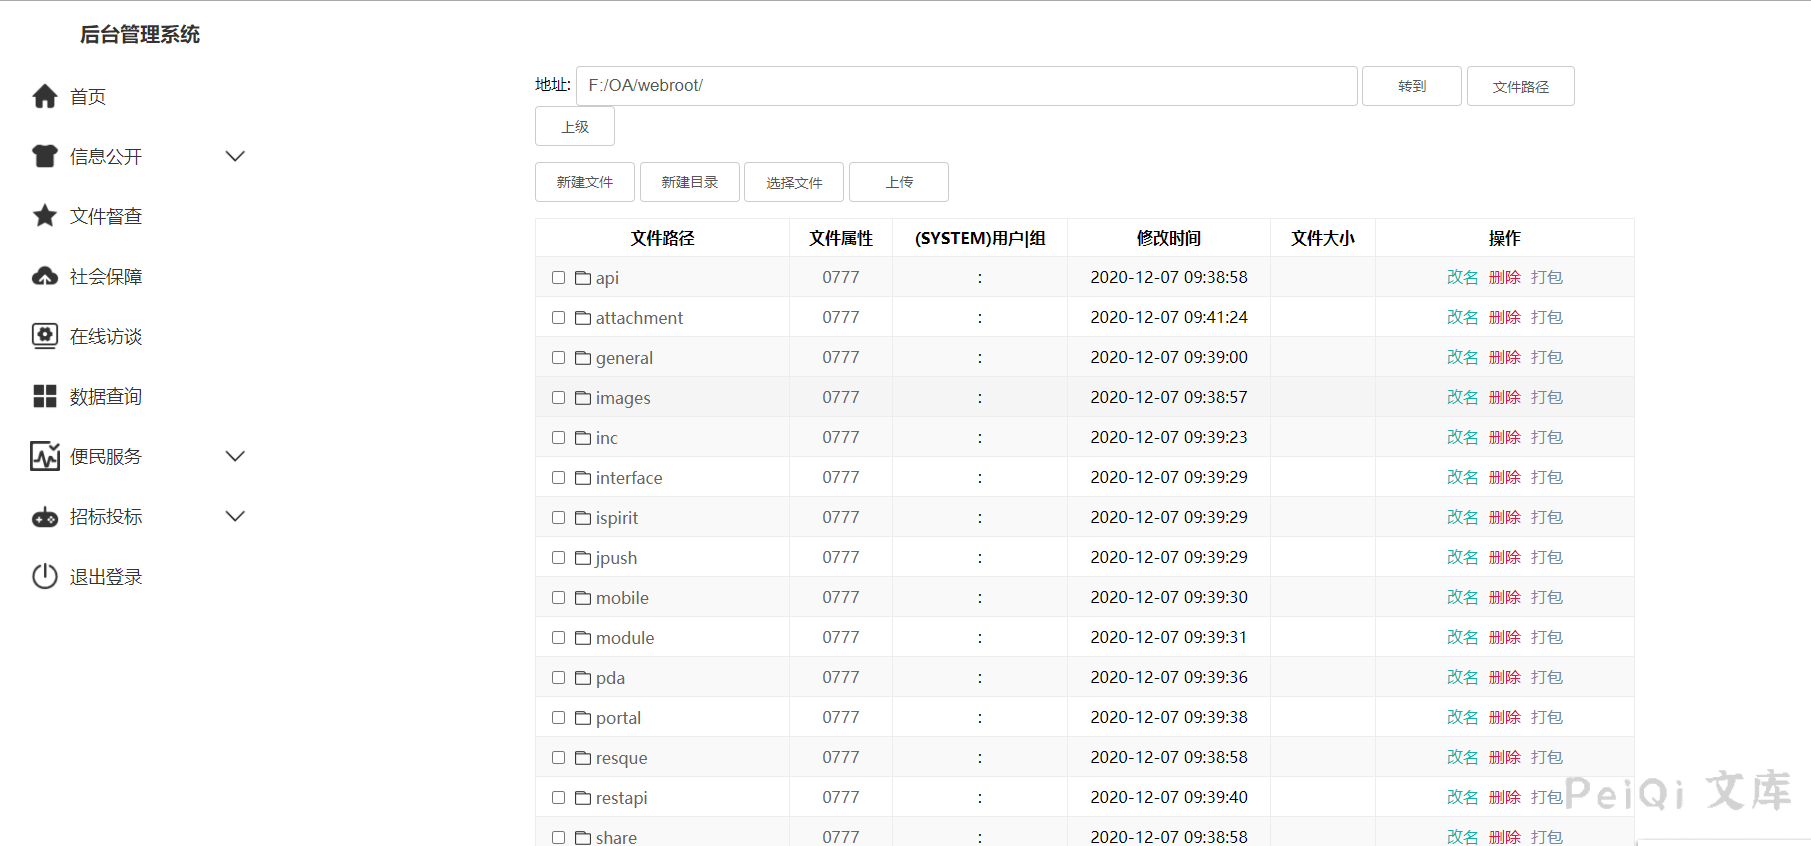Click the 地址 path input field
This screenshot has height=846, width=1811.
pyautogui.click(x=966, y=86)
